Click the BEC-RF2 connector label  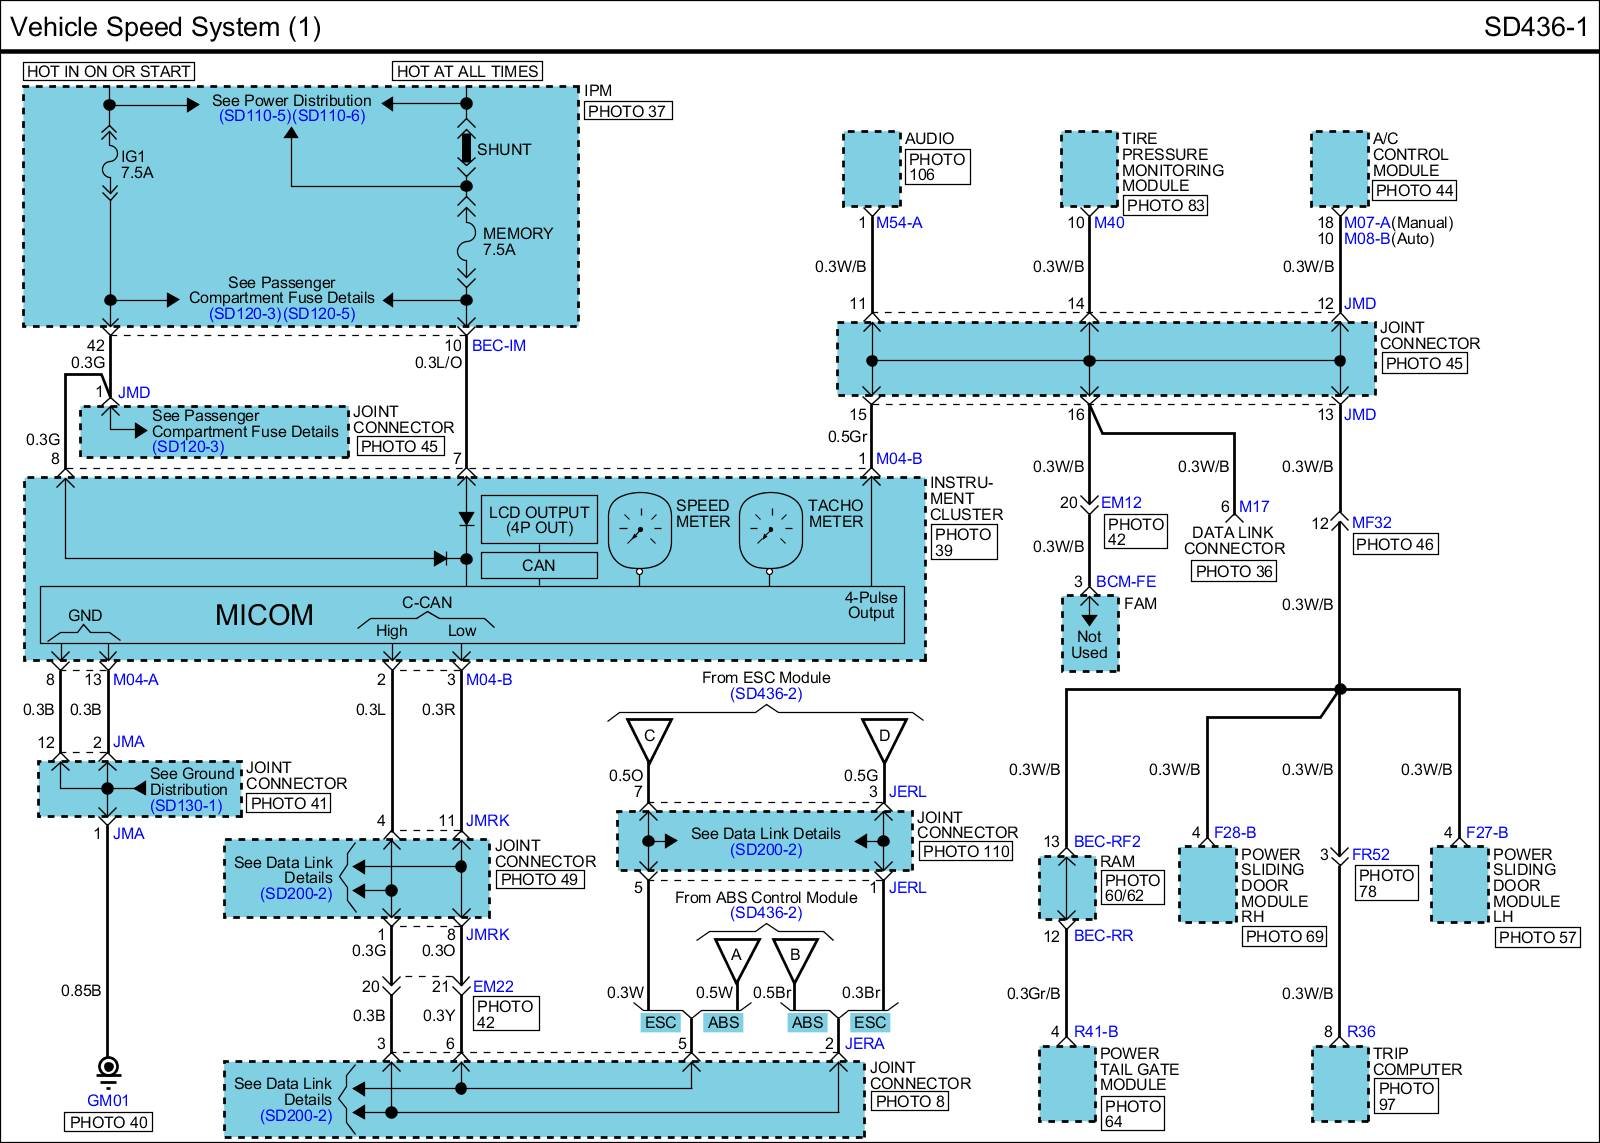pos(1107,842)
